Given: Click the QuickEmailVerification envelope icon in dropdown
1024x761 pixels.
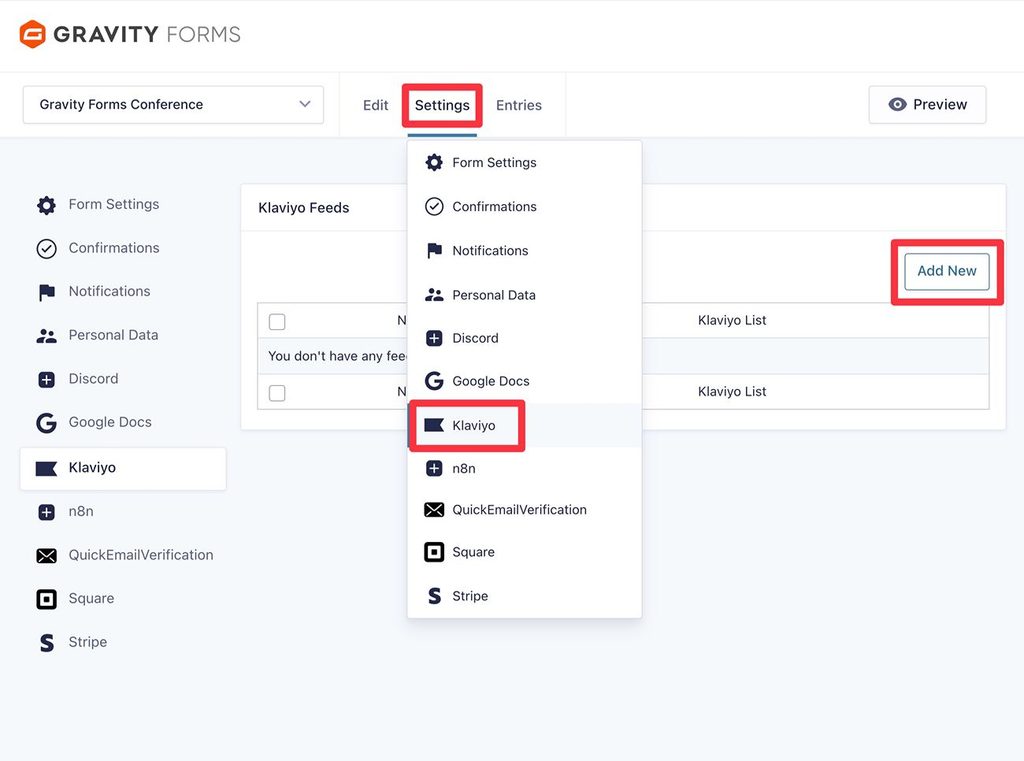Looking at the screenshot, I should point(434,510).
